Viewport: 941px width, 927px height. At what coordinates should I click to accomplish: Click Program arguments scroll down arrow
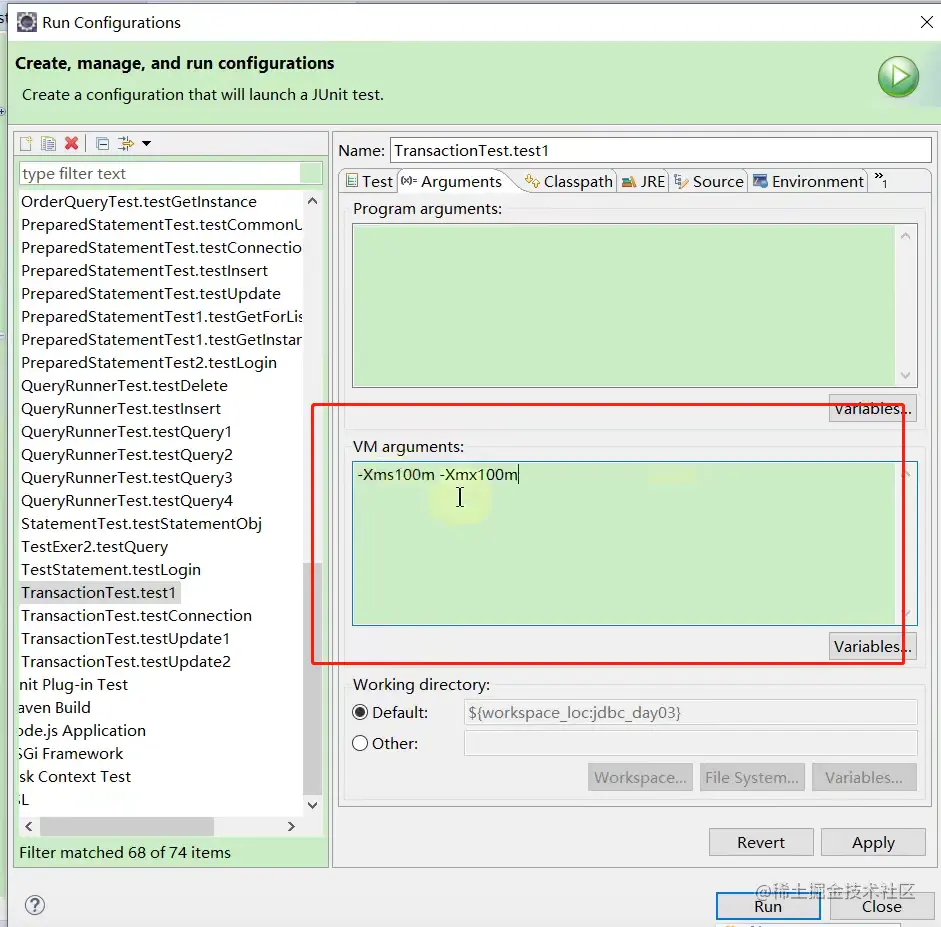pos(906,376)
